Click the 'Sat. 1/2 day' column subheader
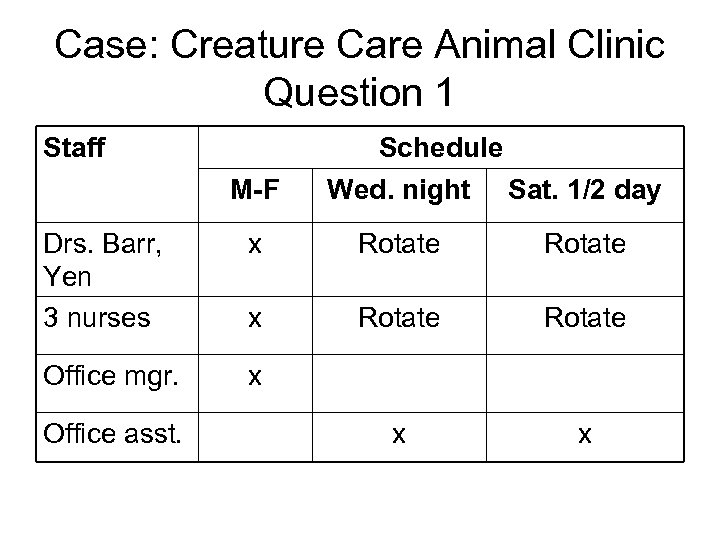Viewport: 720px width, 540px height. pos(585,190)
